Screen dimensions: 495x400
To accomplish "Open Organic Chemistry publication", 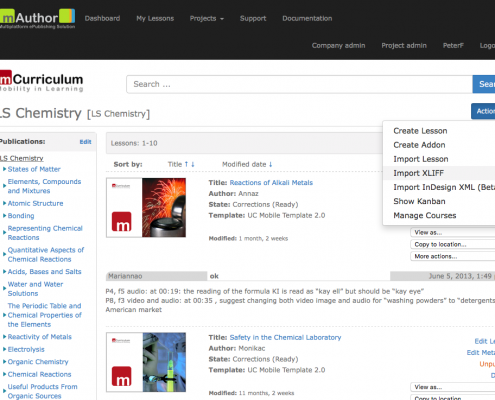I will point(38,362).
